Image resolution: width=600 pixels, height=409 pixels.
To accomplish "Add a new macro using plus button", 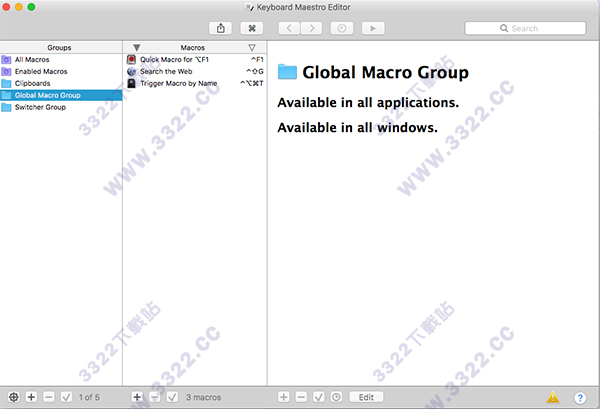I will (x=137, y=397).
